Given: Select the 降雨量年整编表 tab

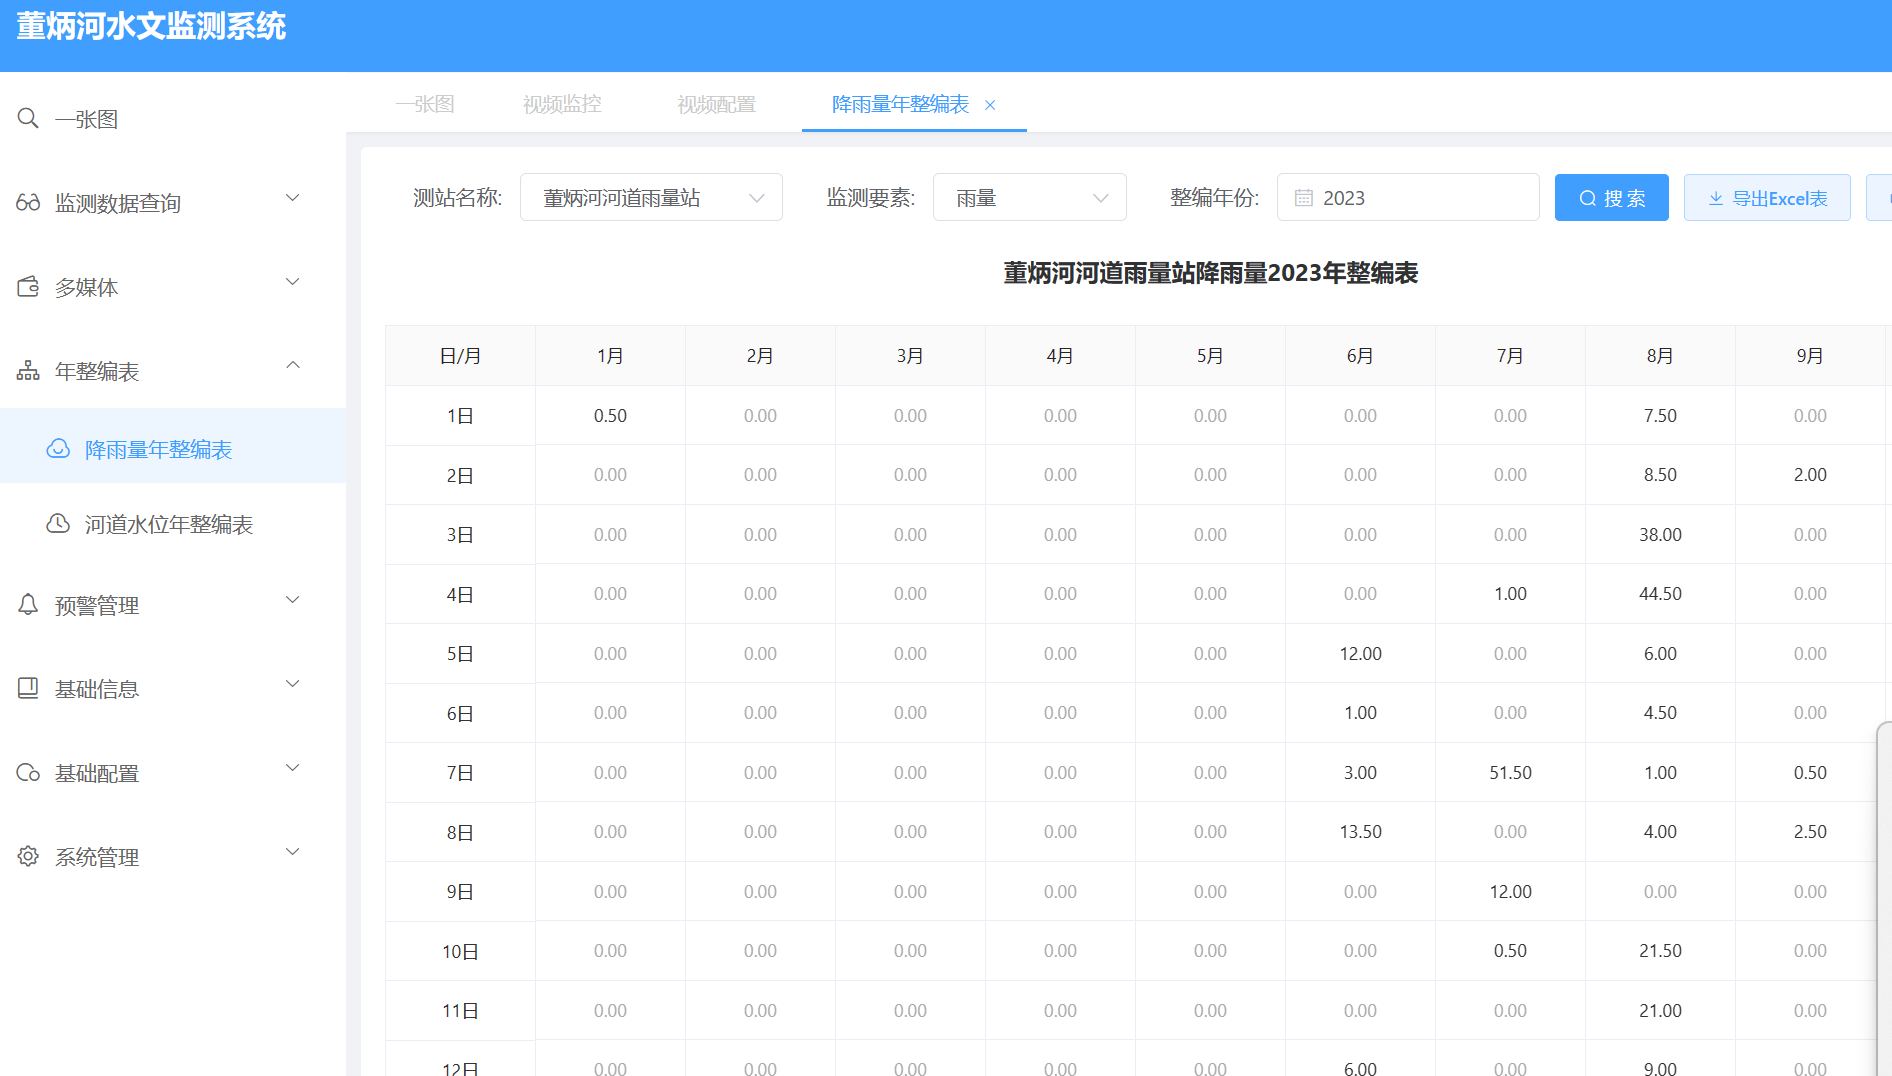Looking at the screenshot, I should pyautogui.click(x=900, y=104).
